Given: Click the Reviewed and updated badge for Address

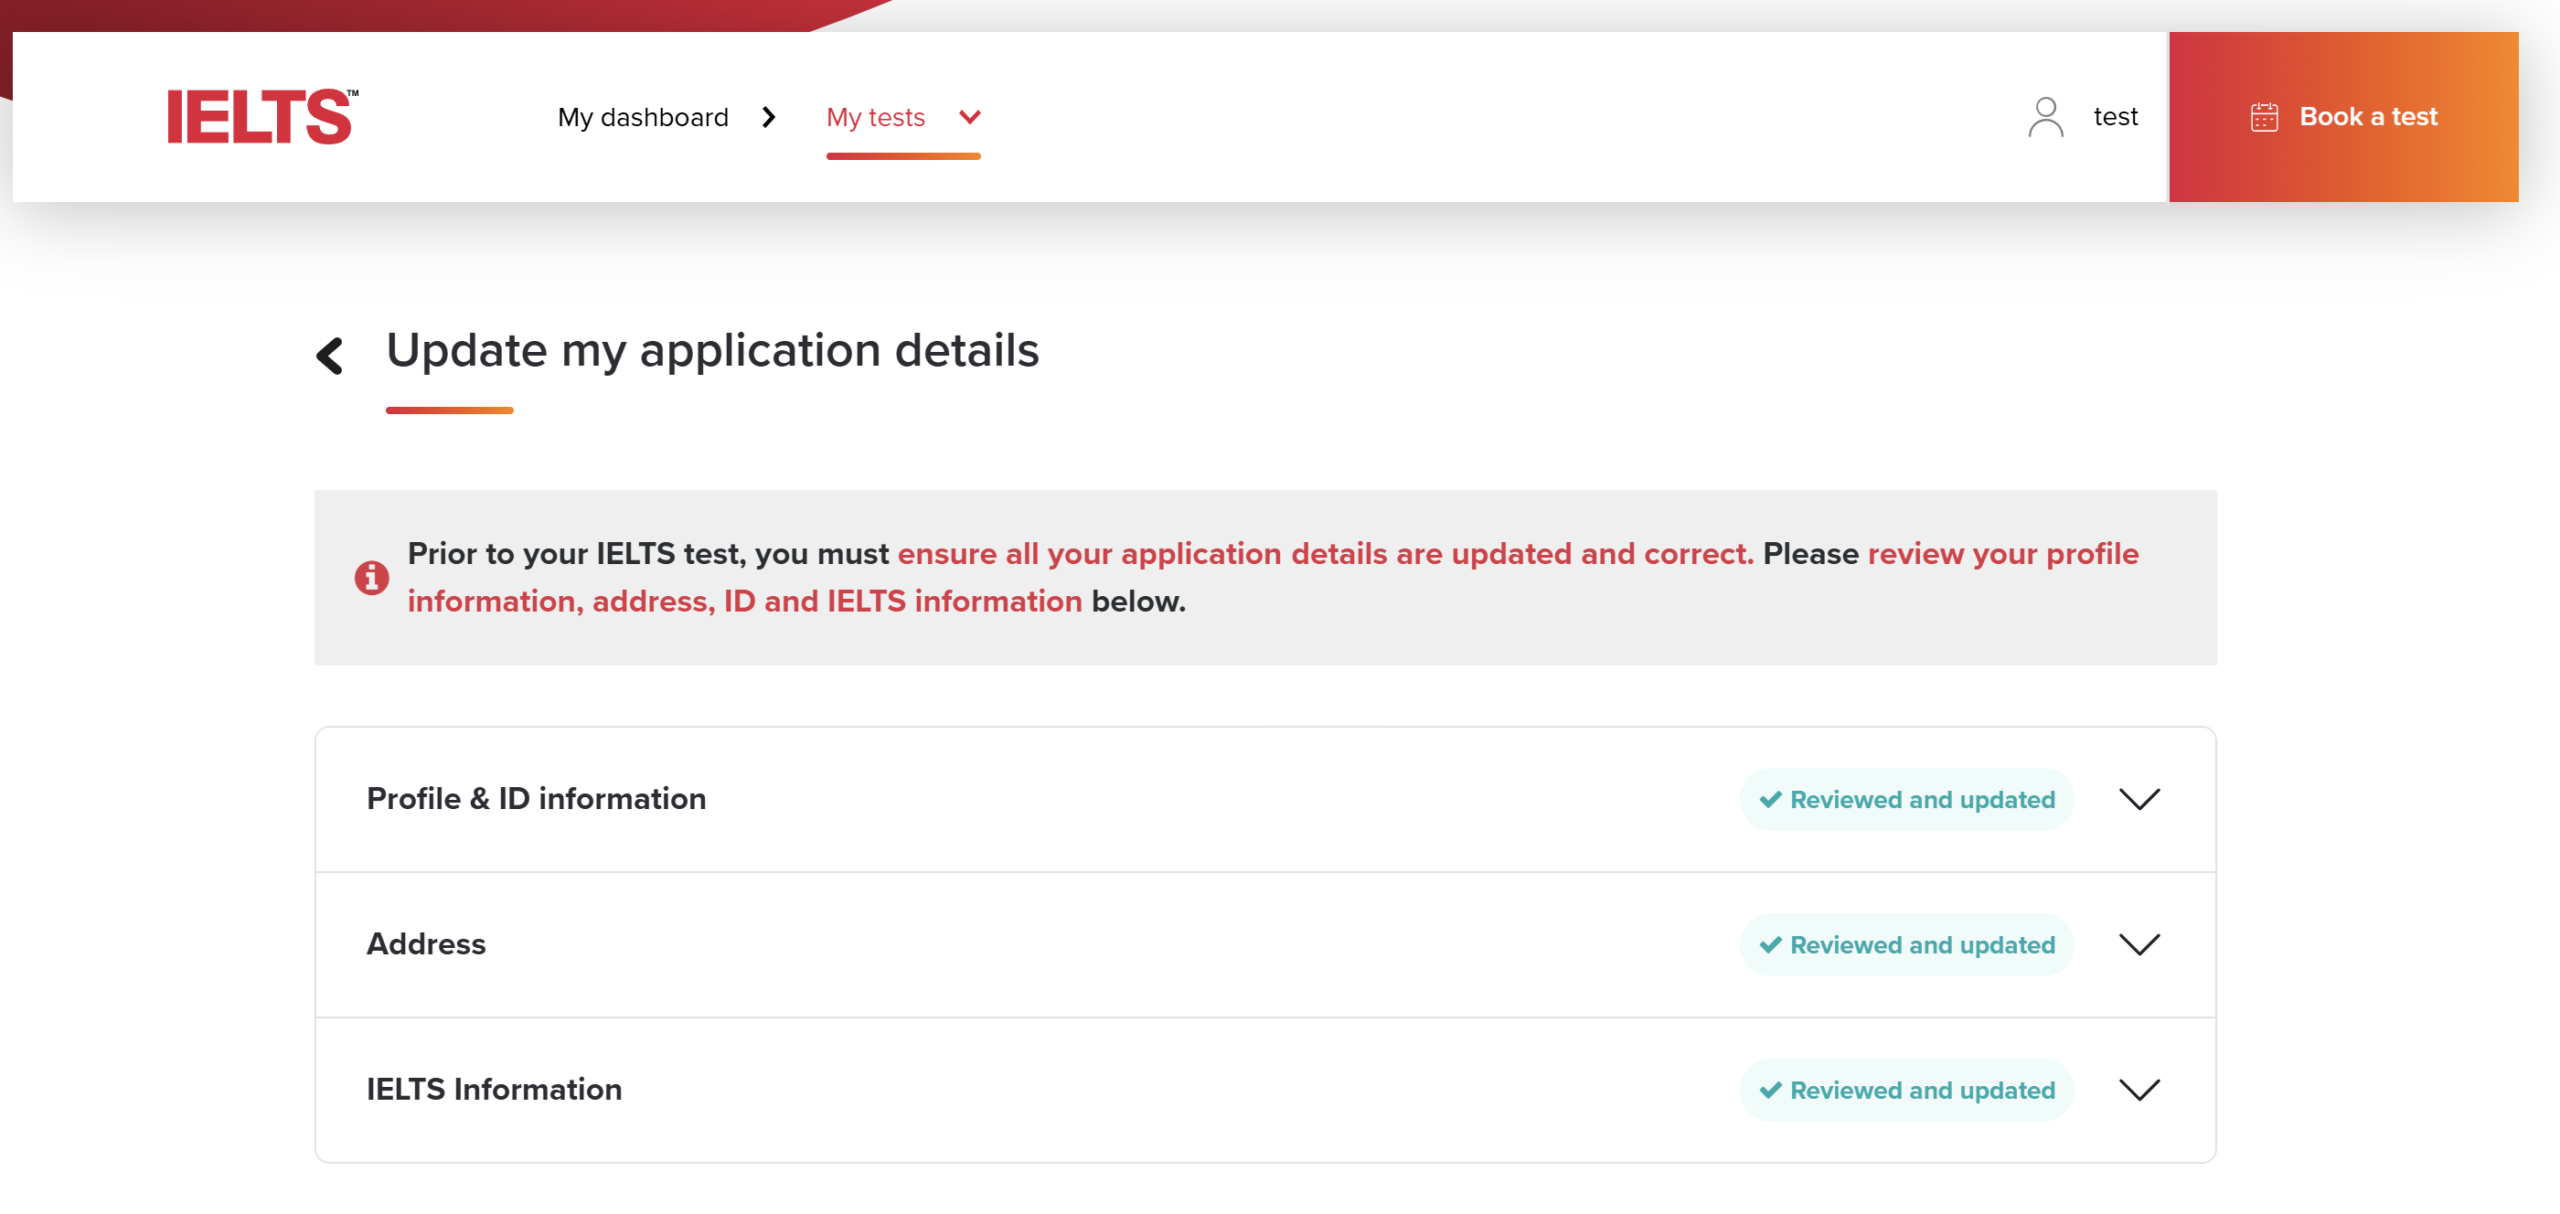Looking at the screenshot, I should coord(1905,944).
